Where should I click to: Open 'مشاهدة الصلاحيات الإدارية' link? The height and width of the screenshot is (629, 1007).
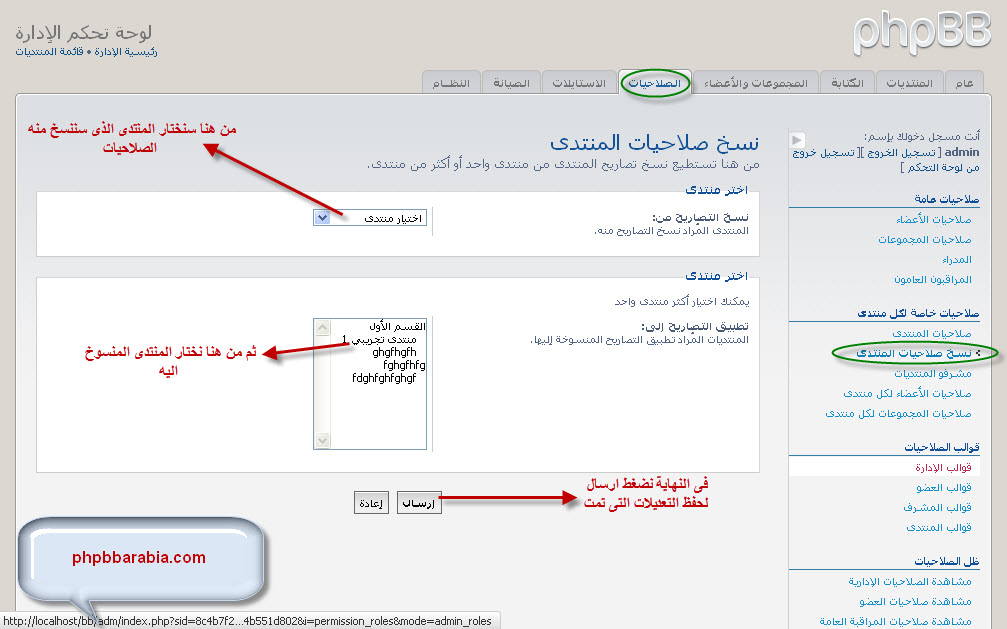pyautogui.click(x=909, y=581)
